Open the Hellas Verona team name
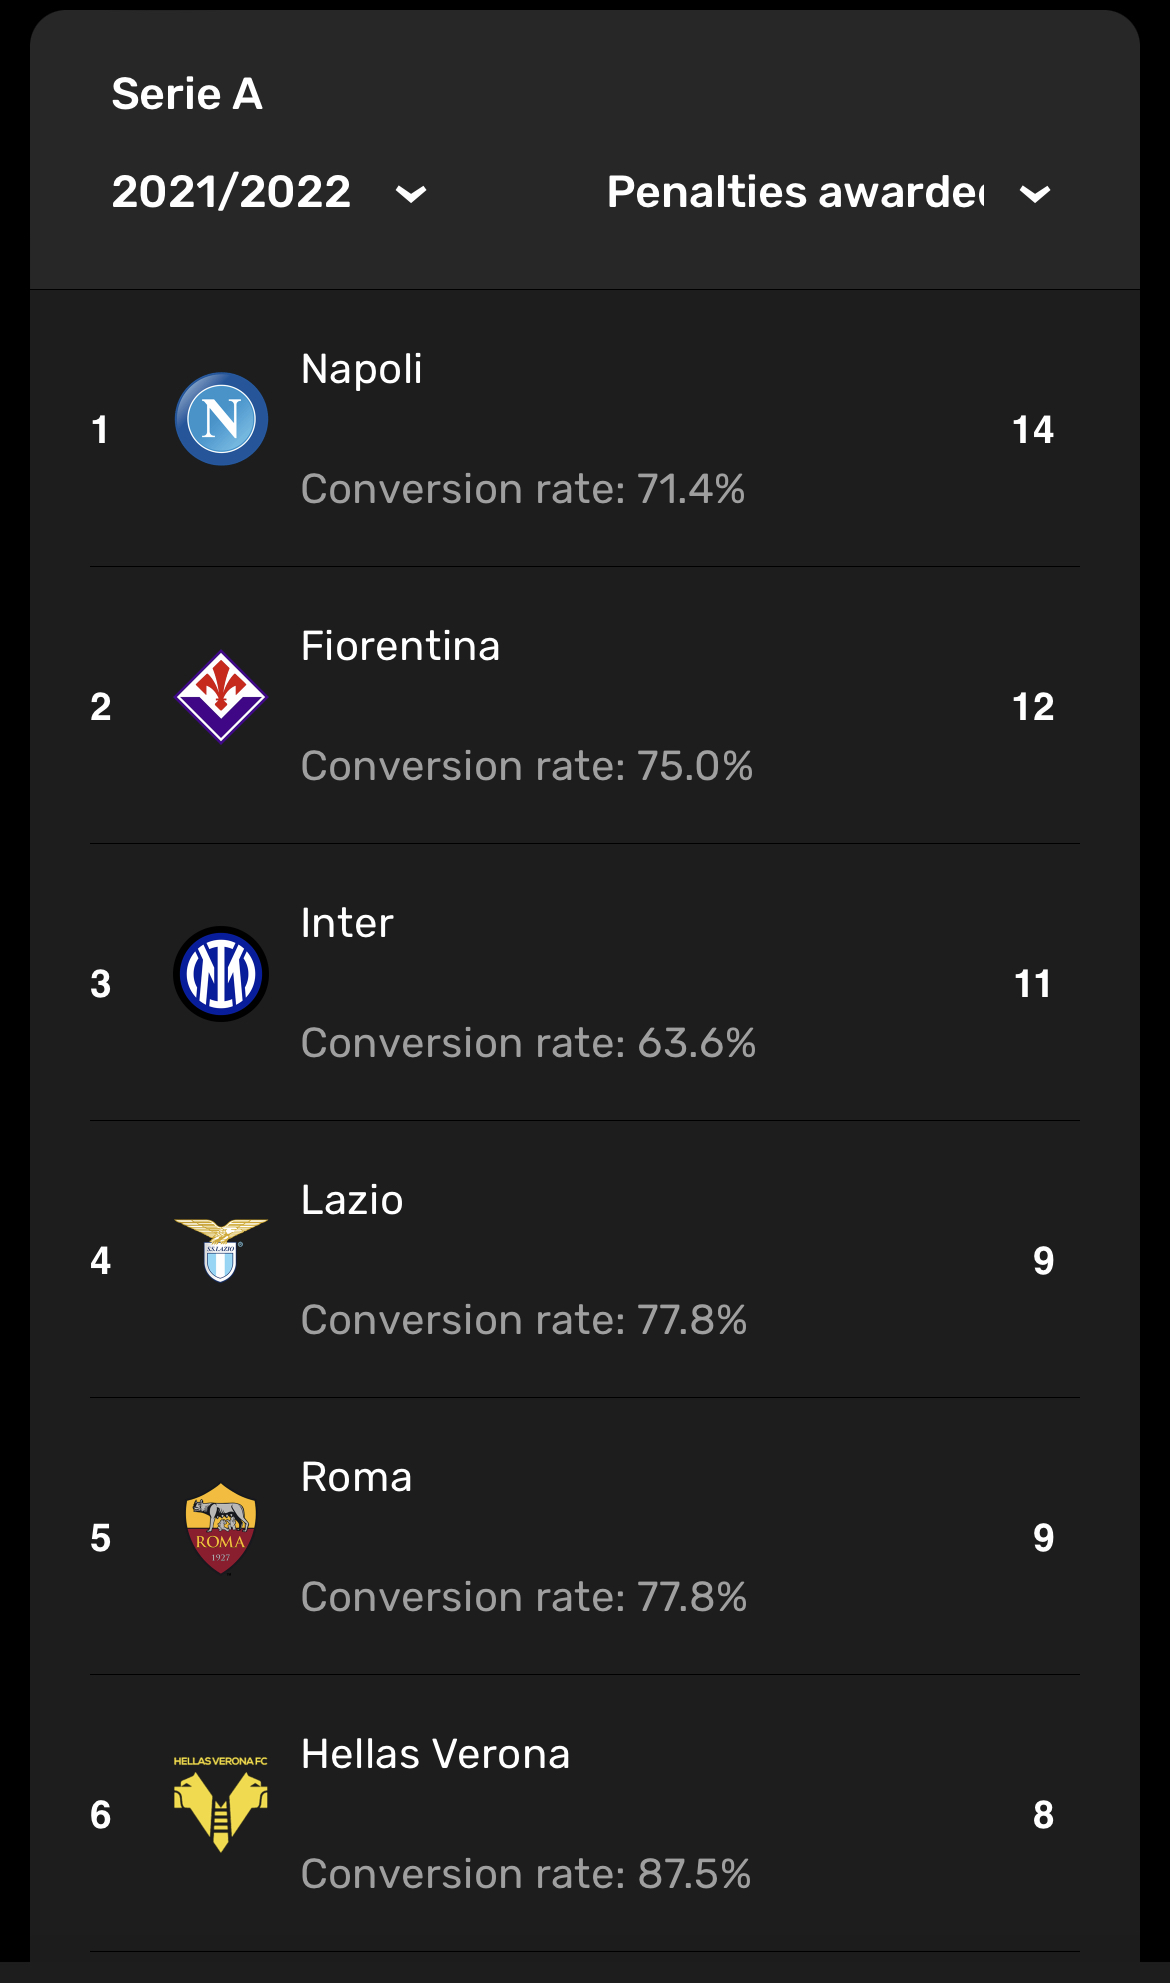The width and height of the screenshot is (1170, 1983). [x=436, y=1754]
